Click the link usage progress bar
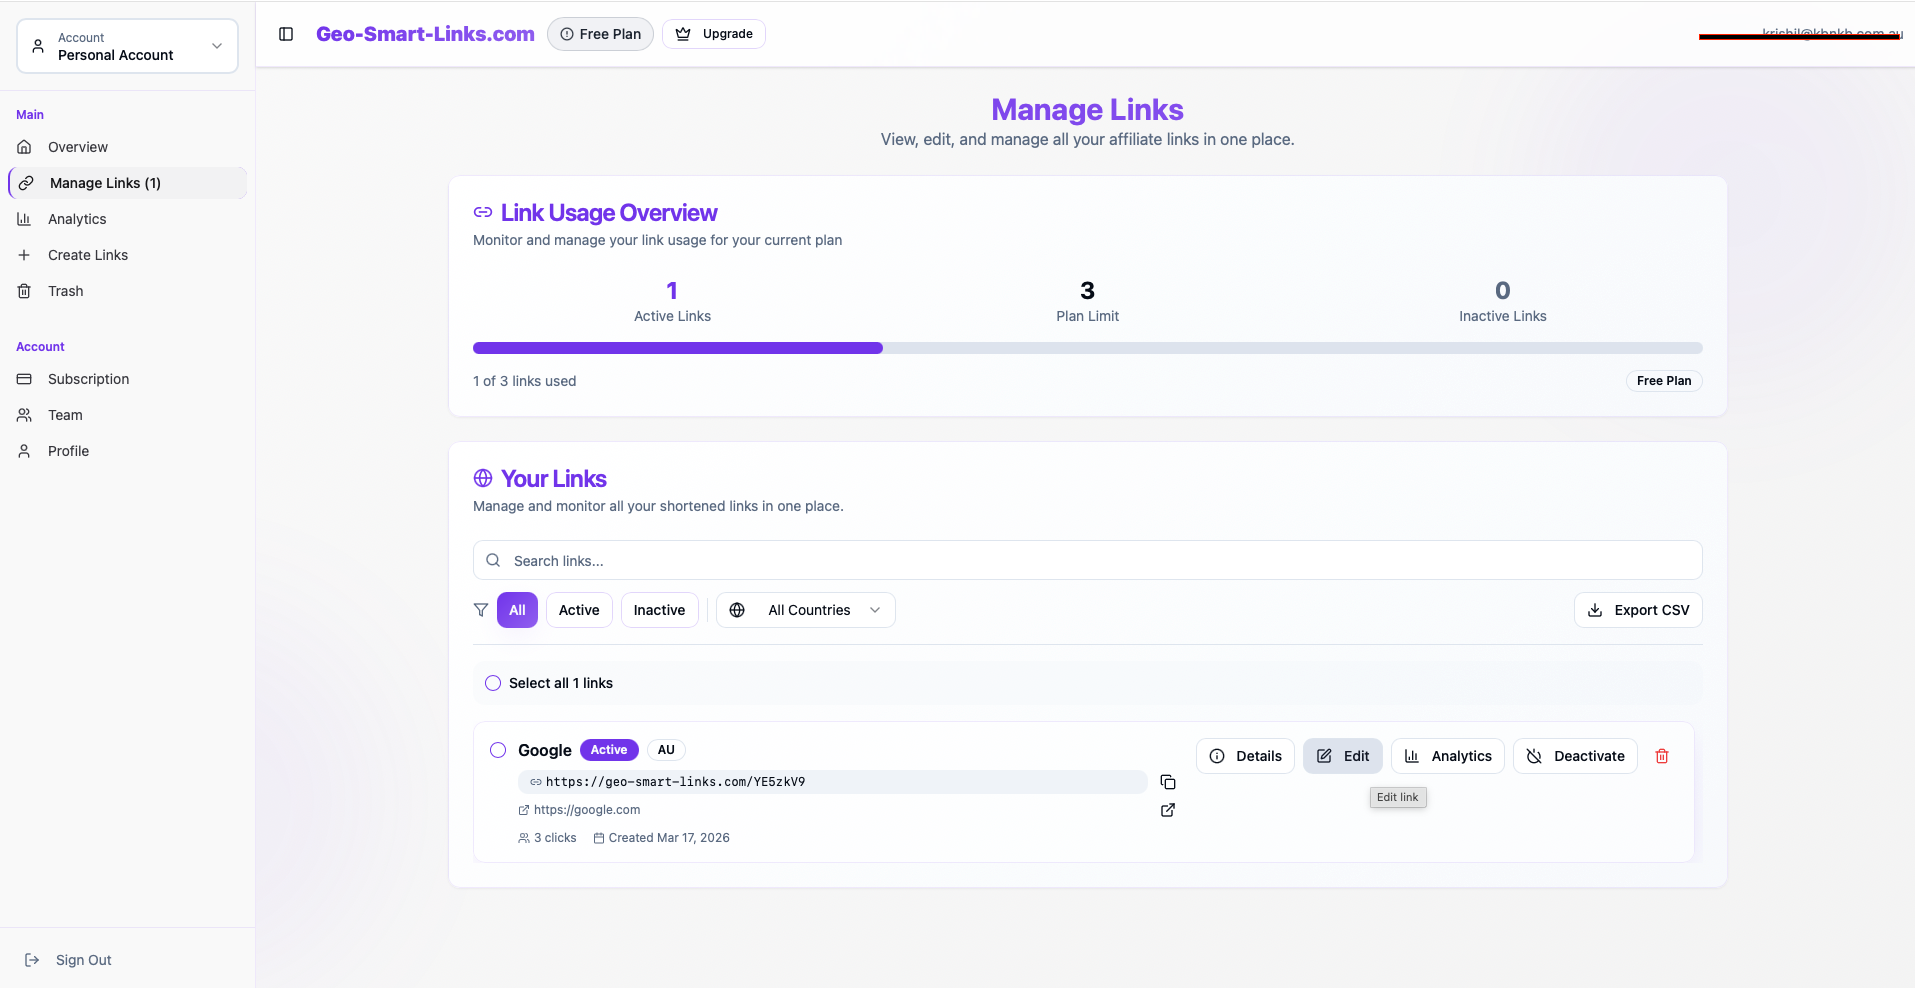1915x988 pixels. pos(1088,348)
